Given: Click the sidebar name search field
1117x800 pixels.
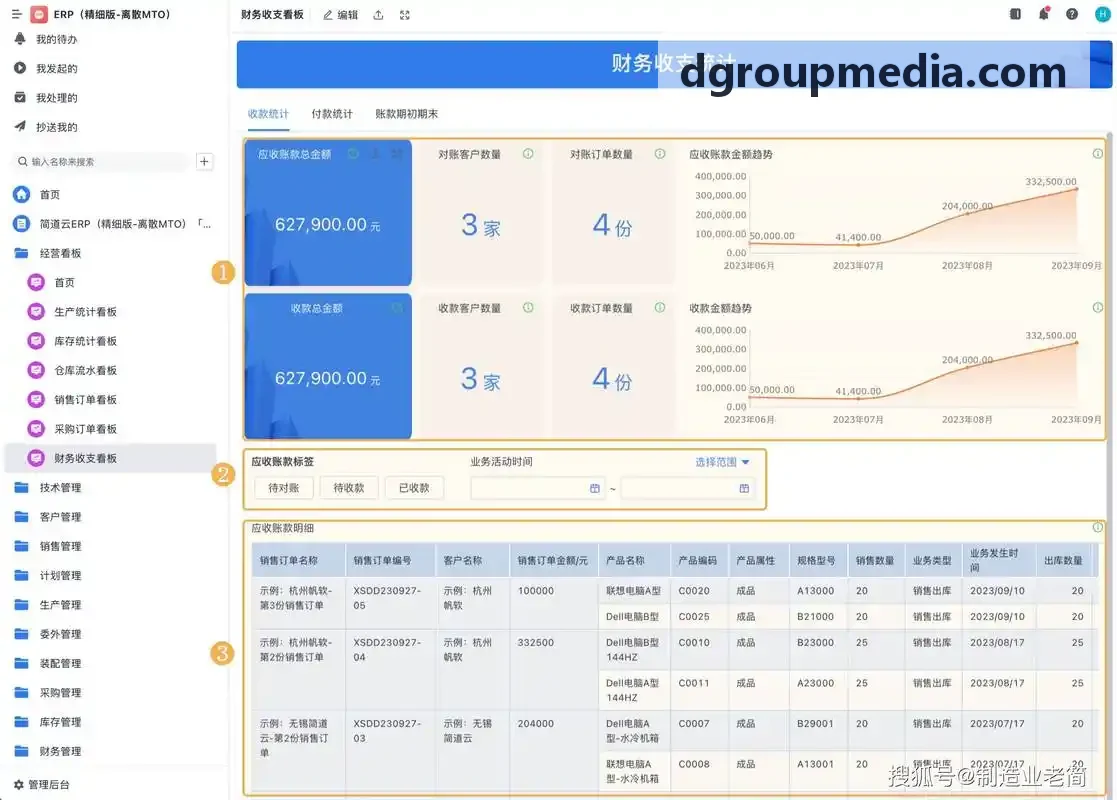Looking at the screenshot, I should pyautogui.click(x=102, y=162).
